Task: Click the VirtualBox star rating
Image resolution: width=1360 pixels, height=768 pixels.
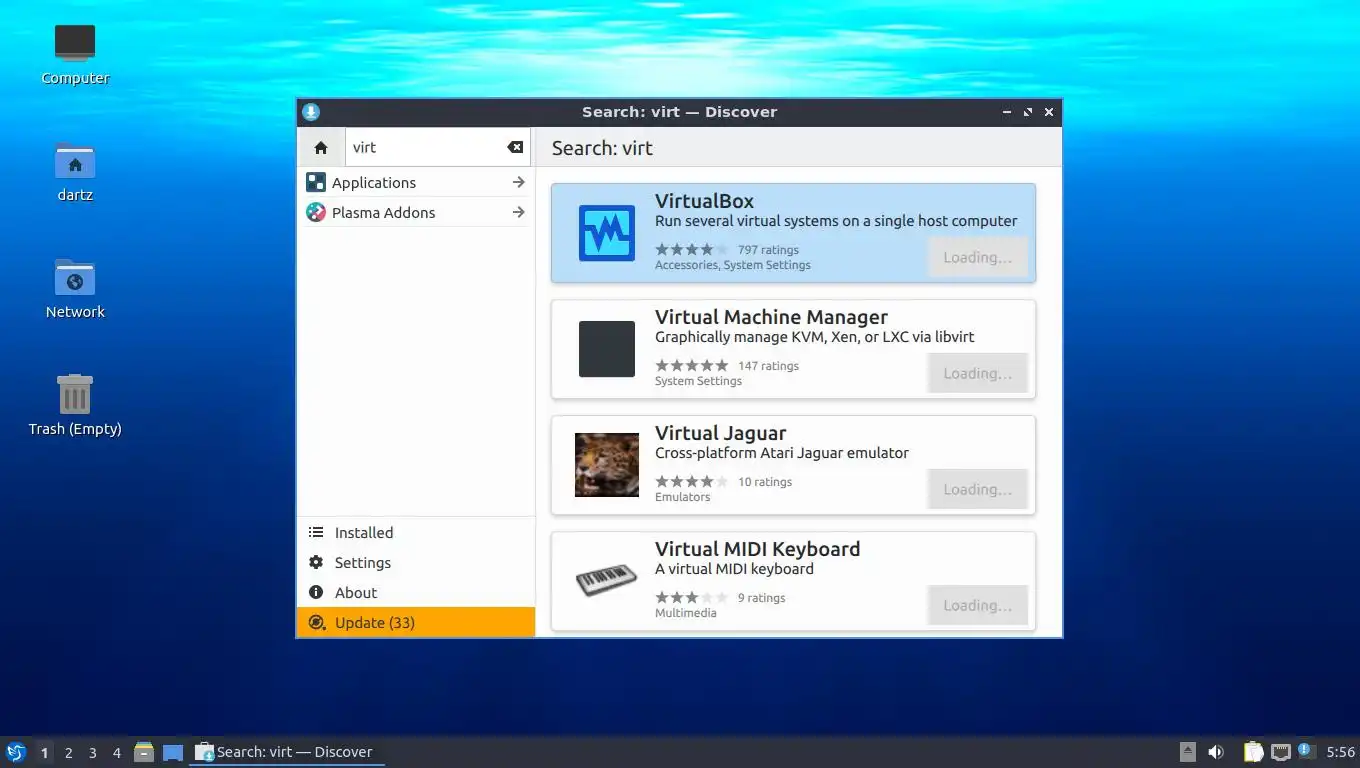Action: coord(692,249)
